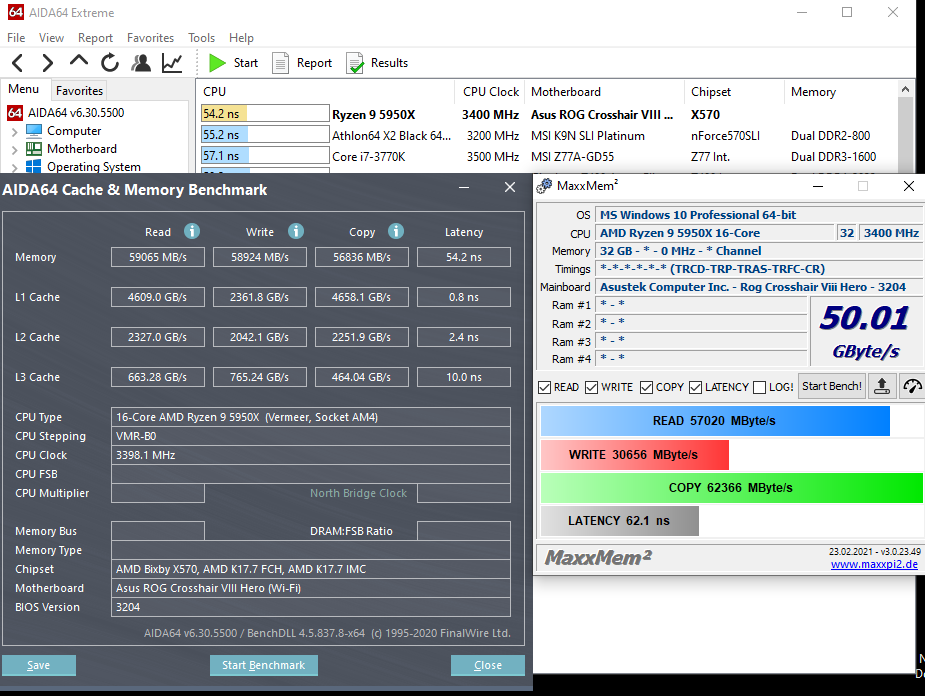
Task: Click the refresh icon in AIDA64 toolbar
Action: point(110,63)
